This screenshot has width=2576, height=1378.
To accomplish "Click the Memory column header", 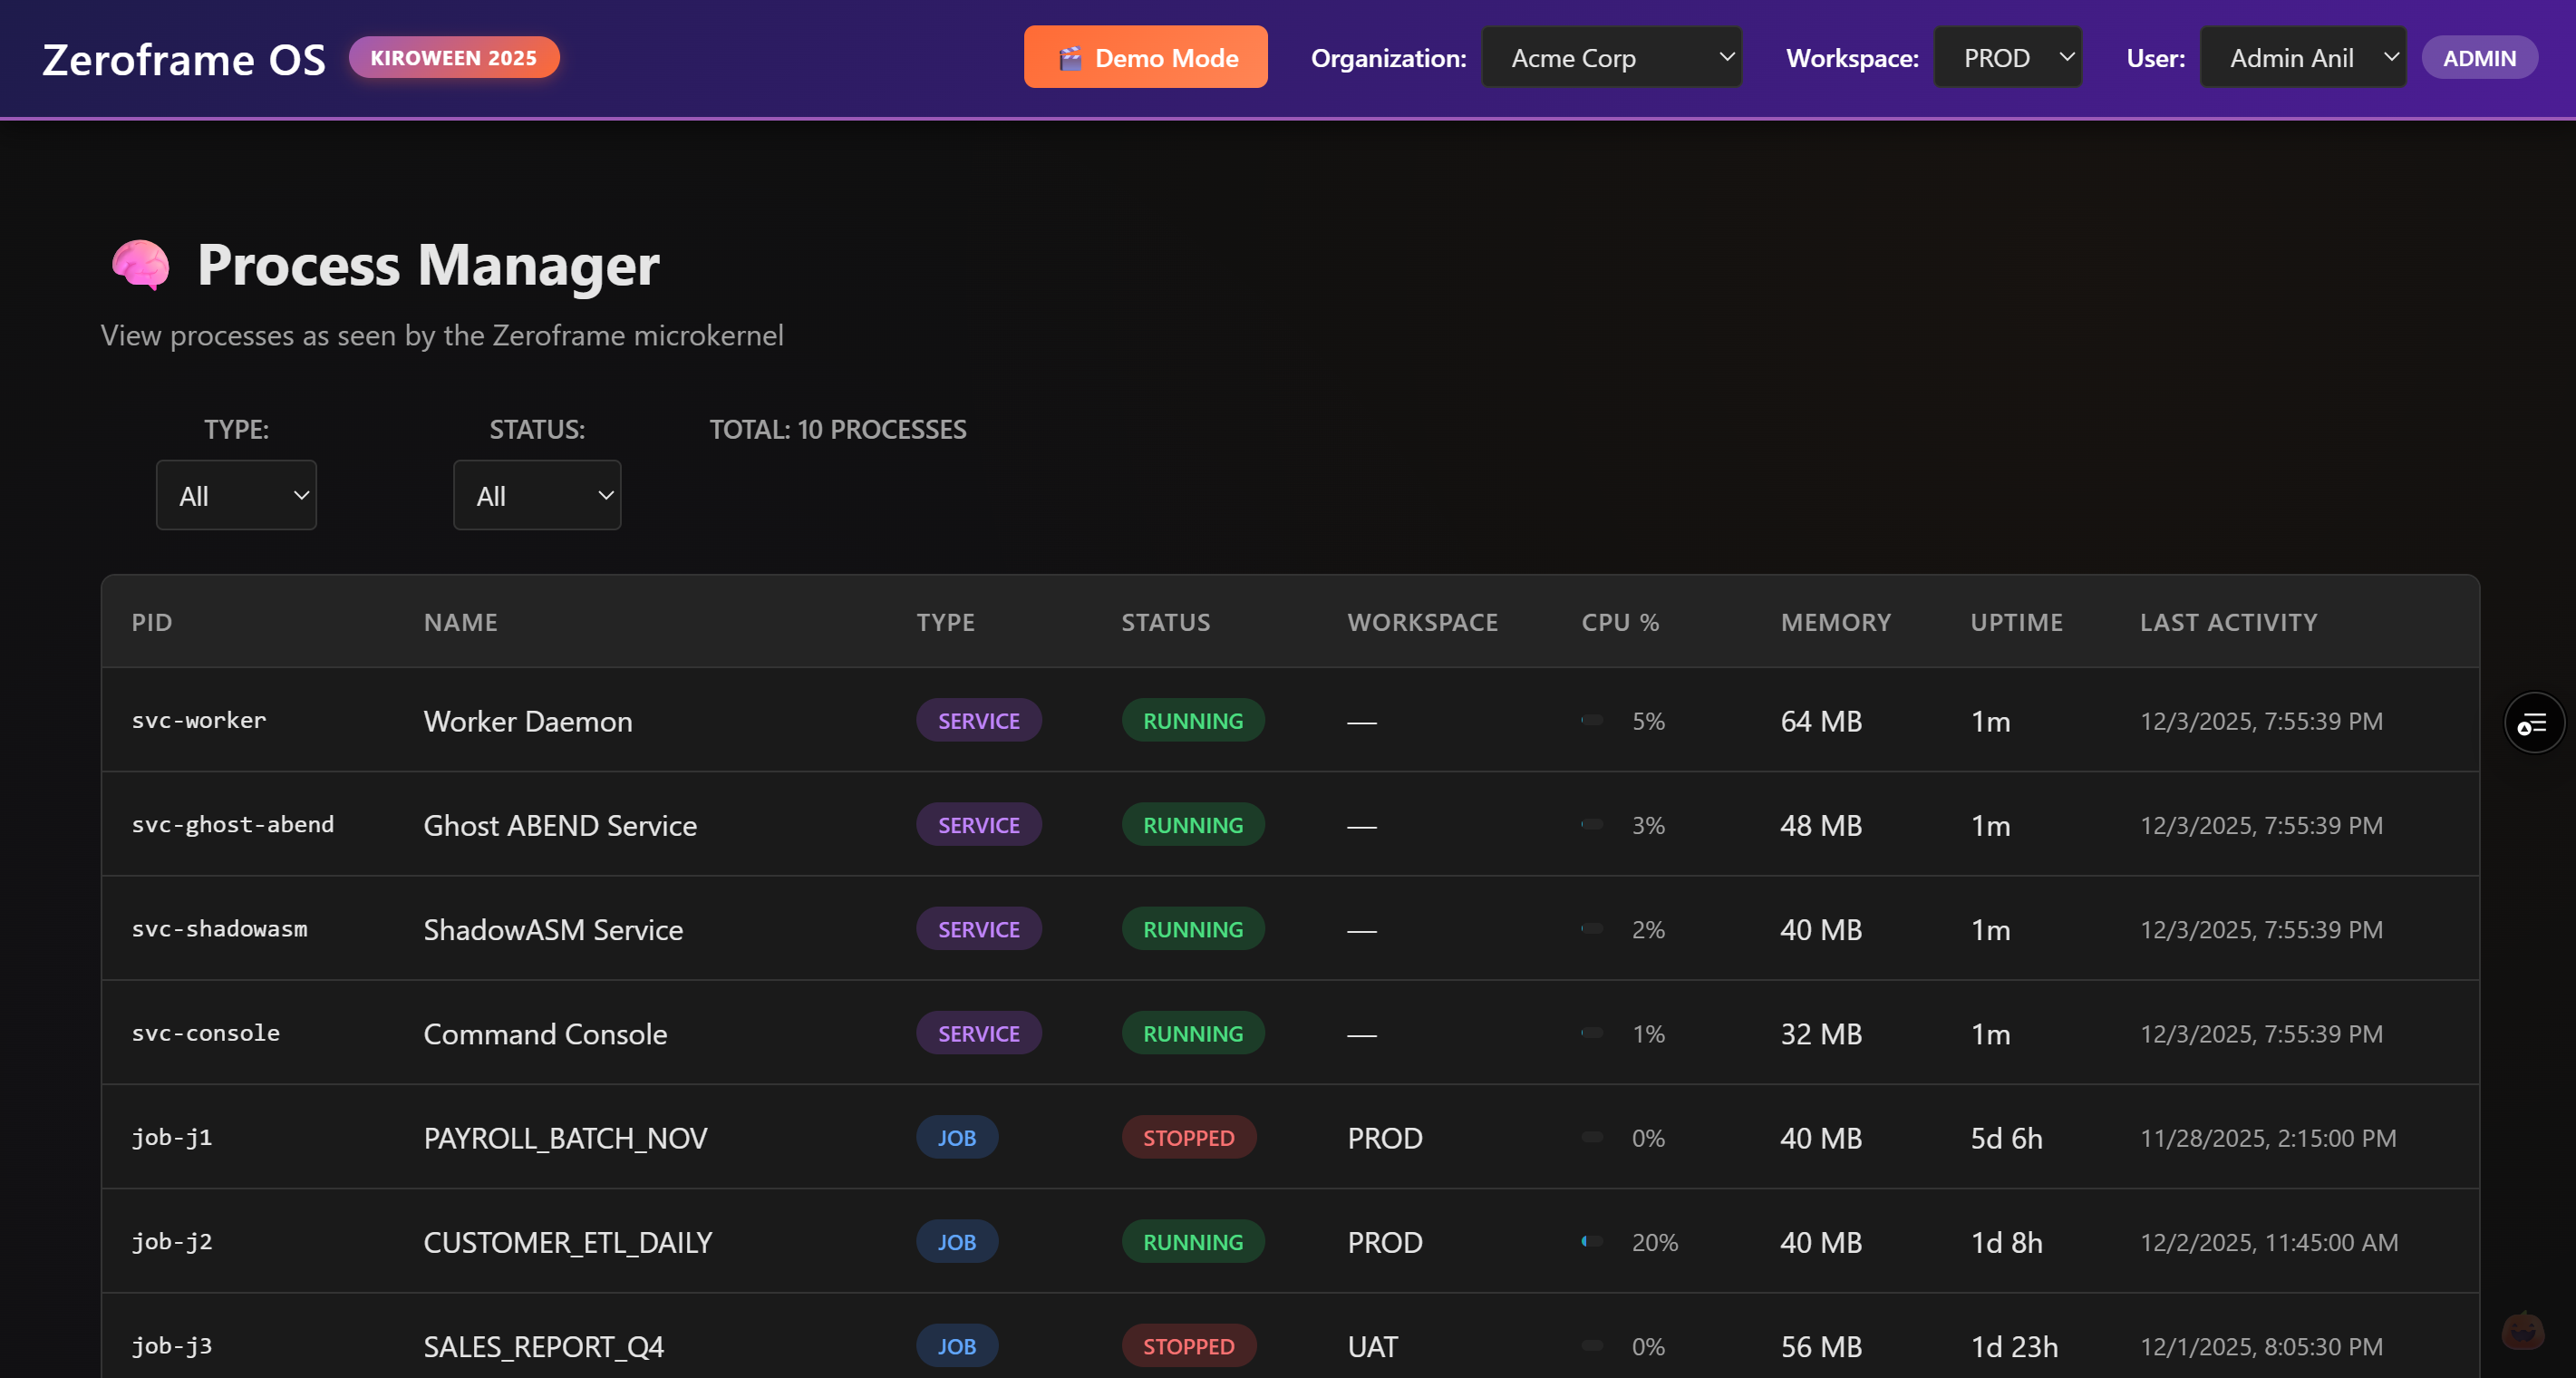I will point(1835,622).
